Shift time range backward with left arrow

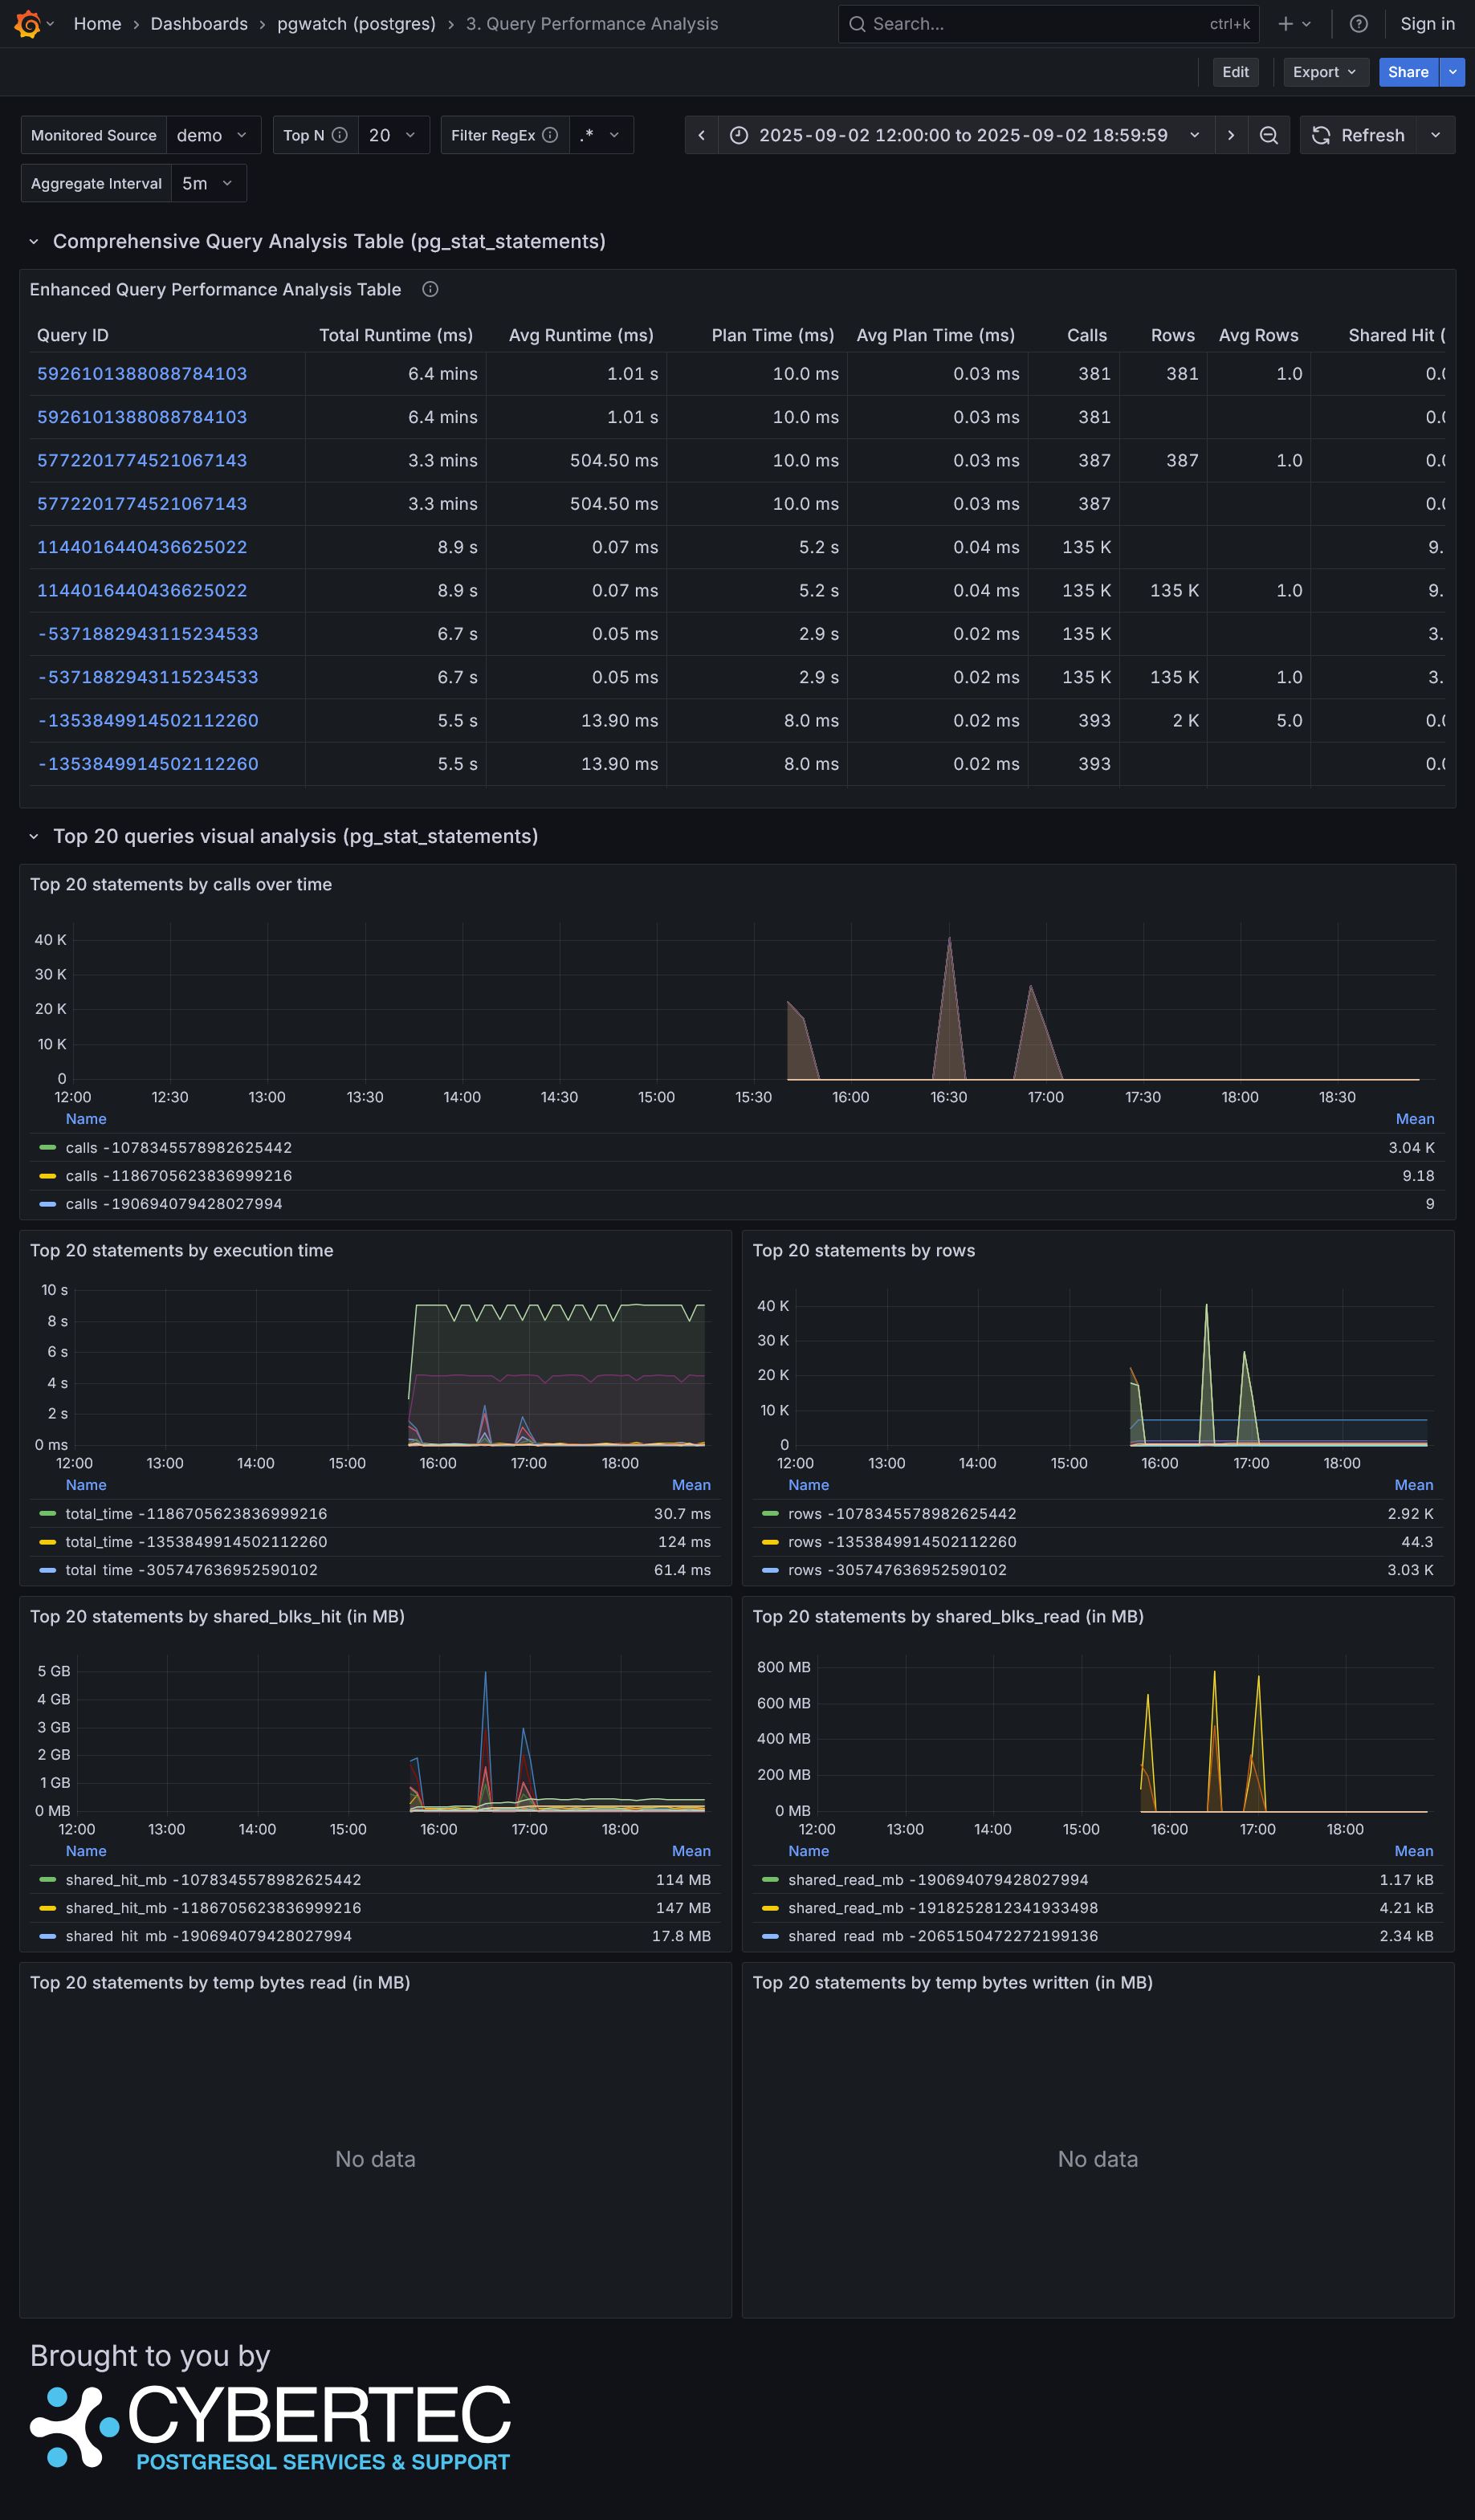coord(701,135)
